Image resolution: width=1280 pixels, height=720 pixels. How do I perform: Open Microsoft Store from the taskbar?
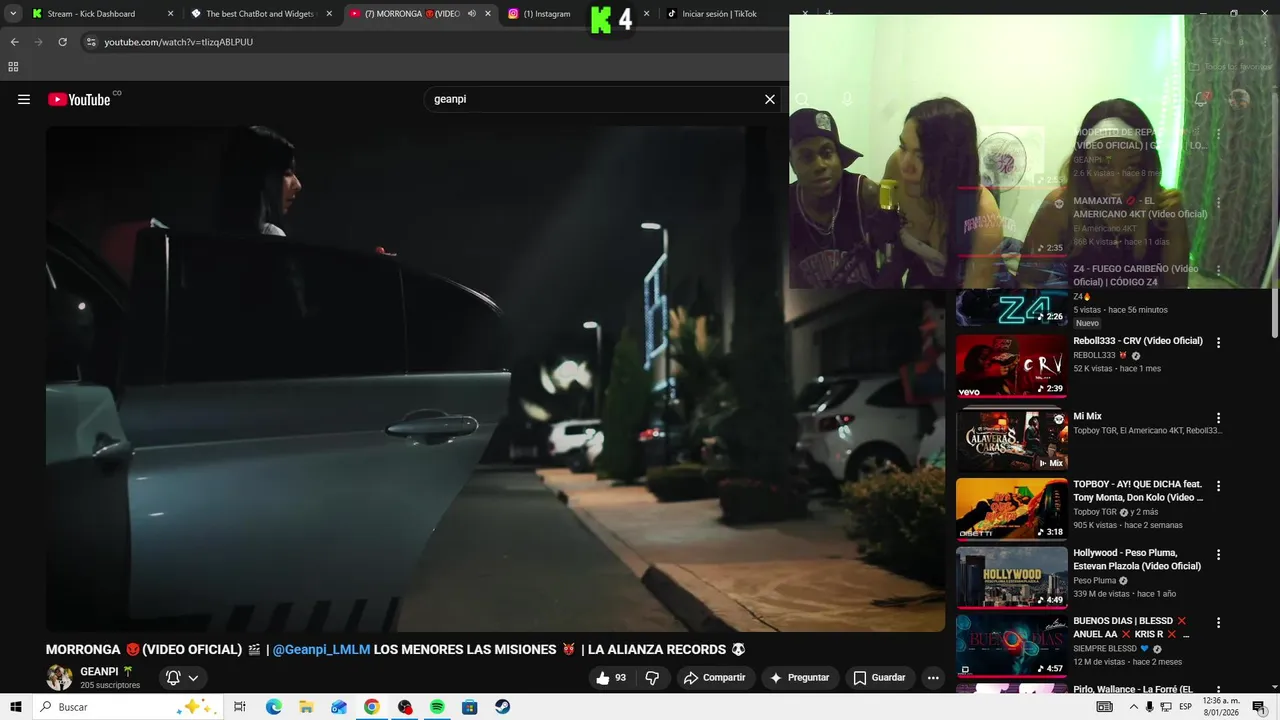pos(469,707)
